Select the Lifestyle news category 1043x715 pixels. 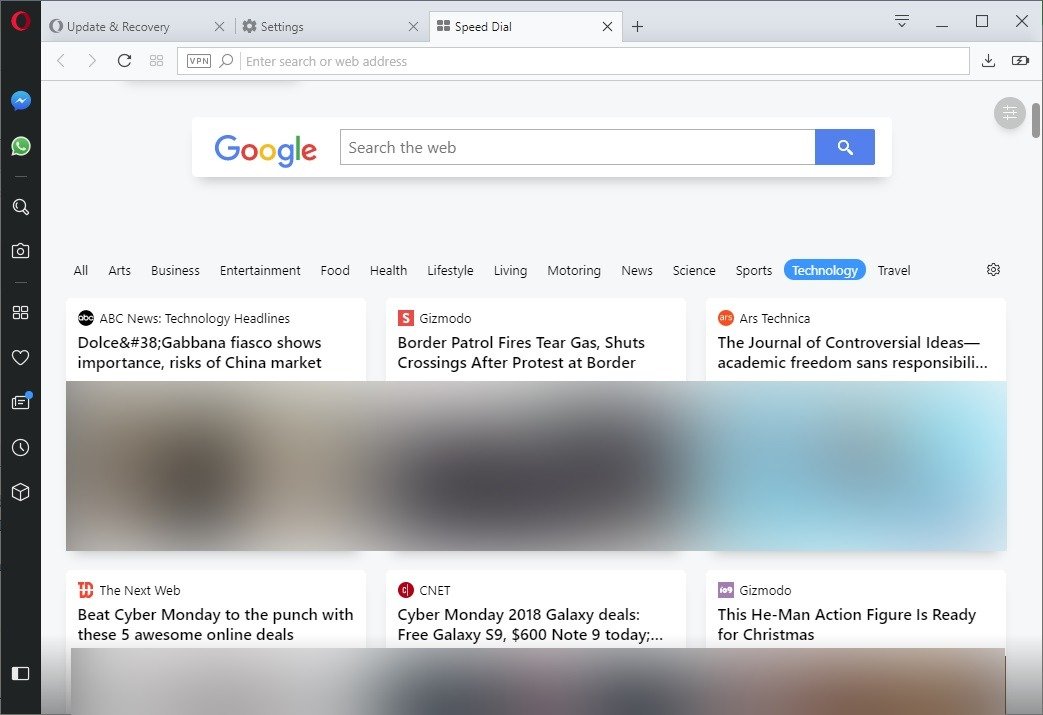[450, 270]
